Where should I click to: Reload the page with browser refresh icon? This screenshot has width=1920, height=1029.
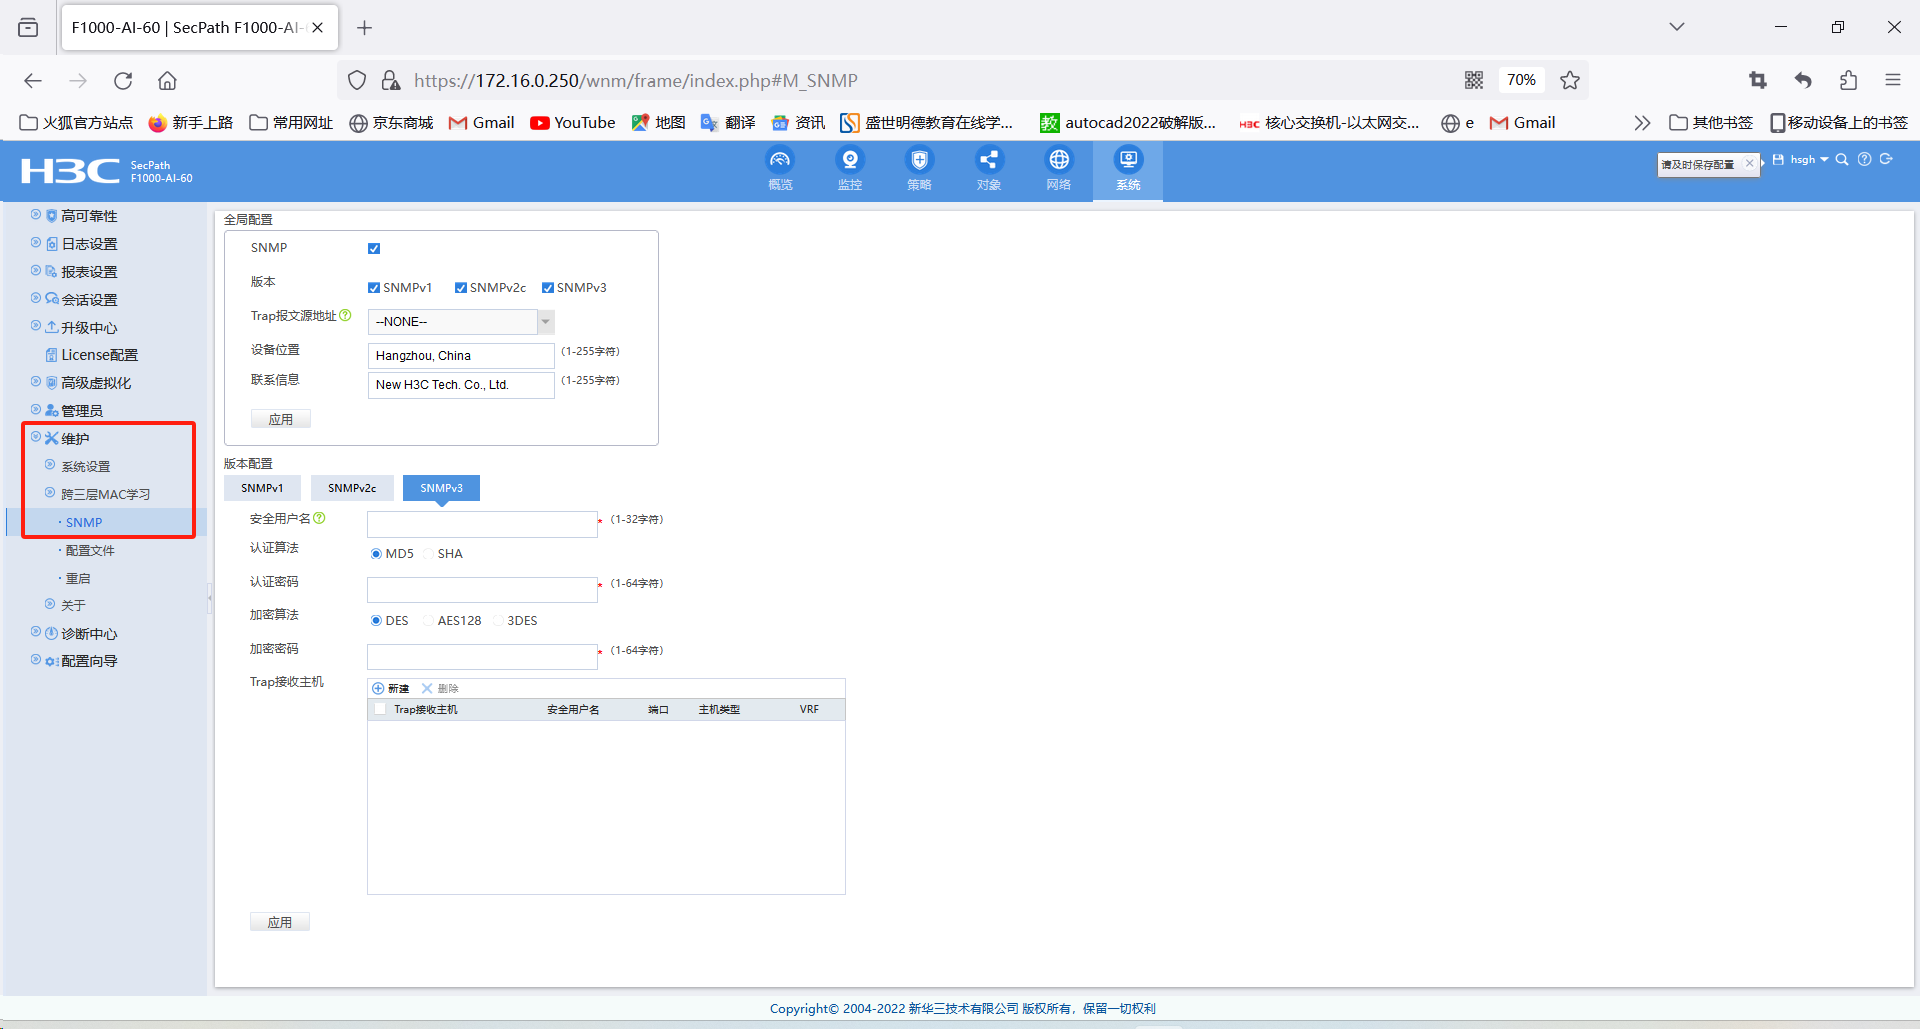click(123, 81)
